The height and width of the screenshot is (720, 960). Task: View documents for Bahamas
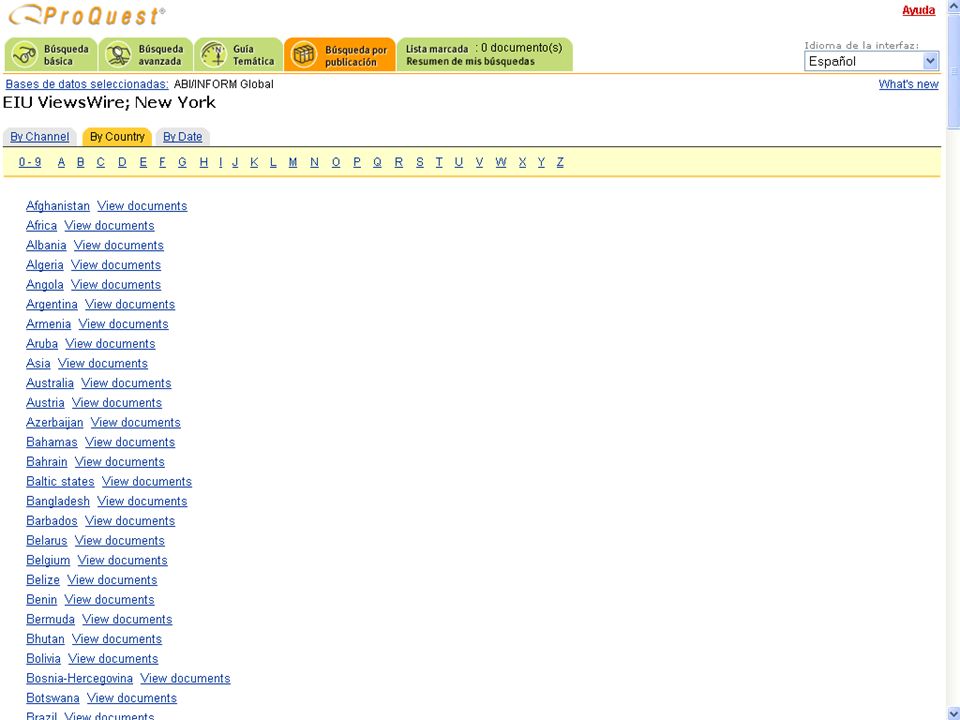tap(130, 442)
